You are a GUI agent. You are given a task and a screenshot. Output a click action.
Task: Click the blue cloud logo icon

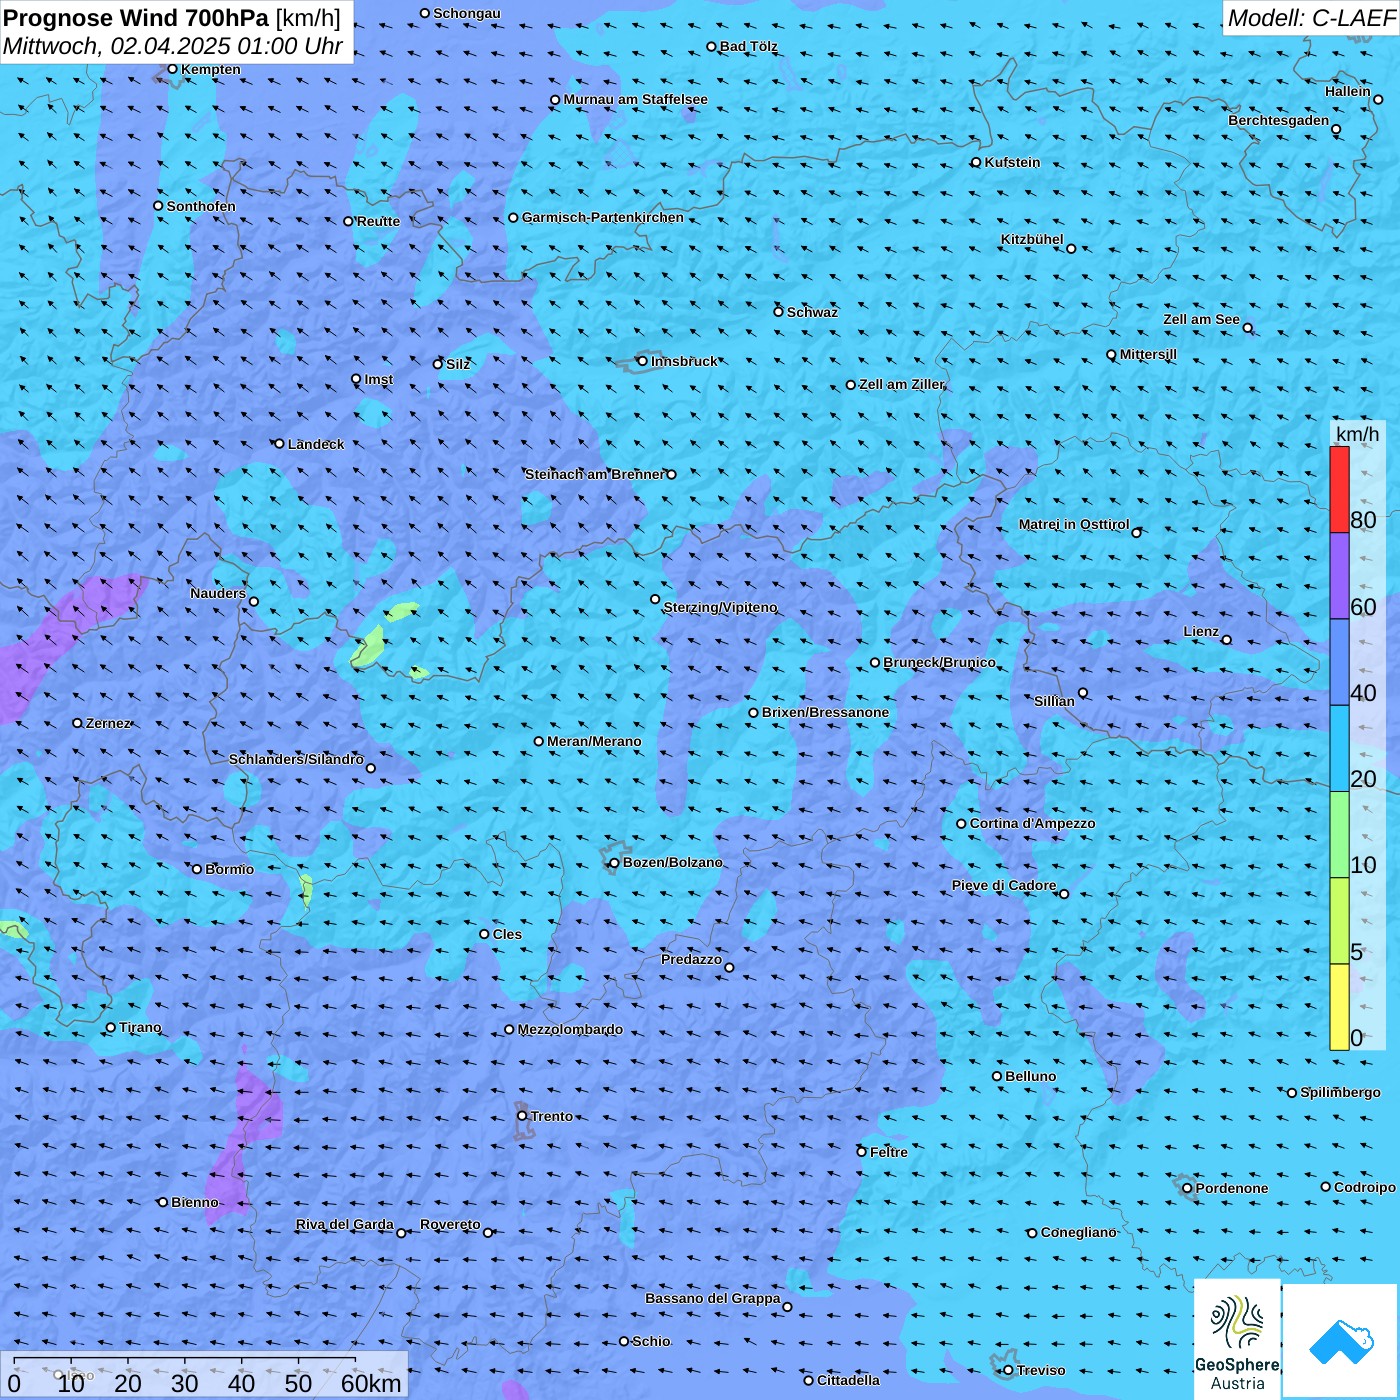click(1341, 1340)
